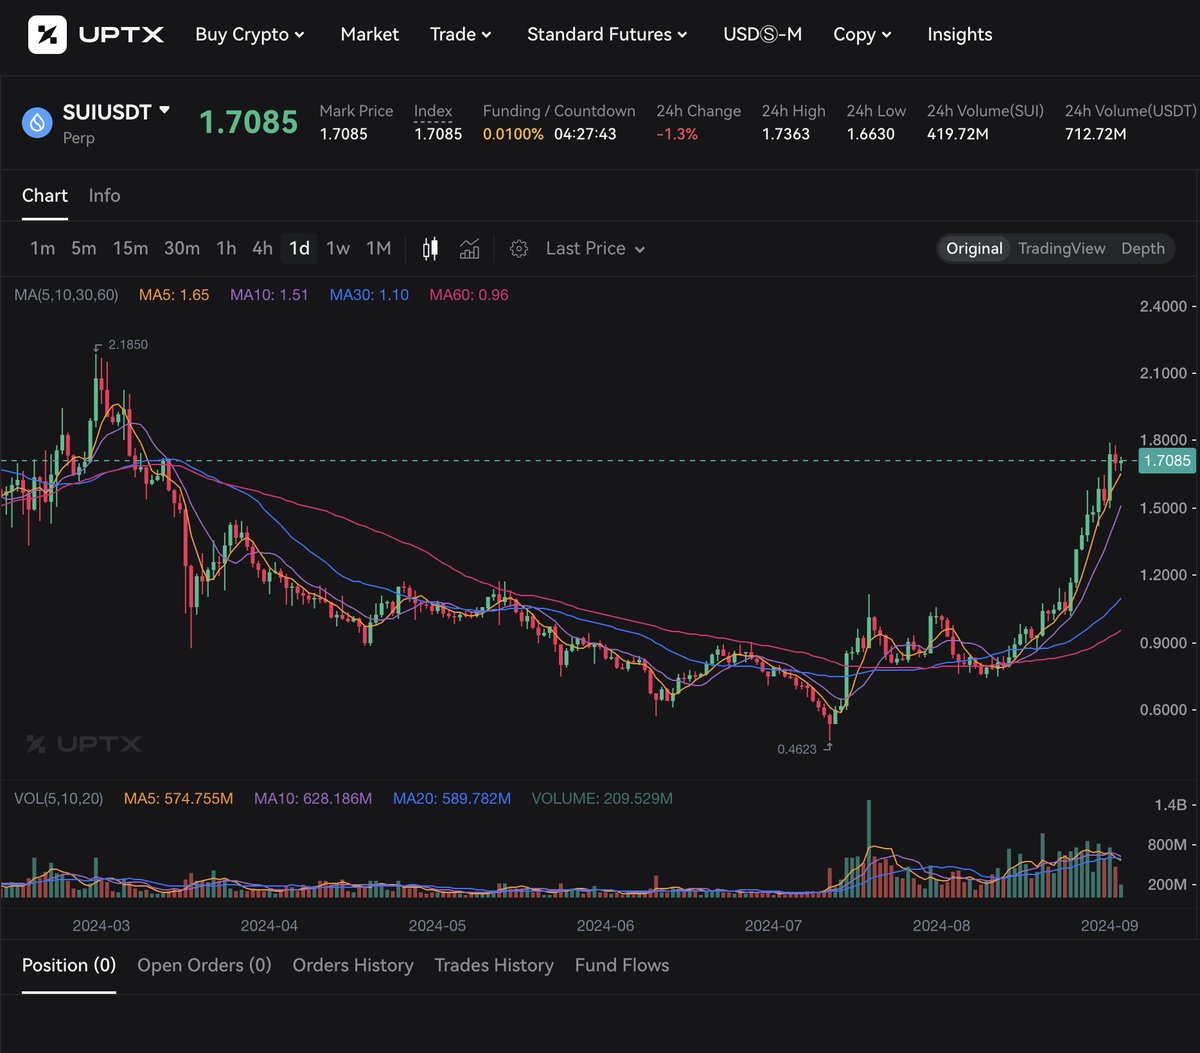Open the Last Price dropdown

click(x=594, y=248)
